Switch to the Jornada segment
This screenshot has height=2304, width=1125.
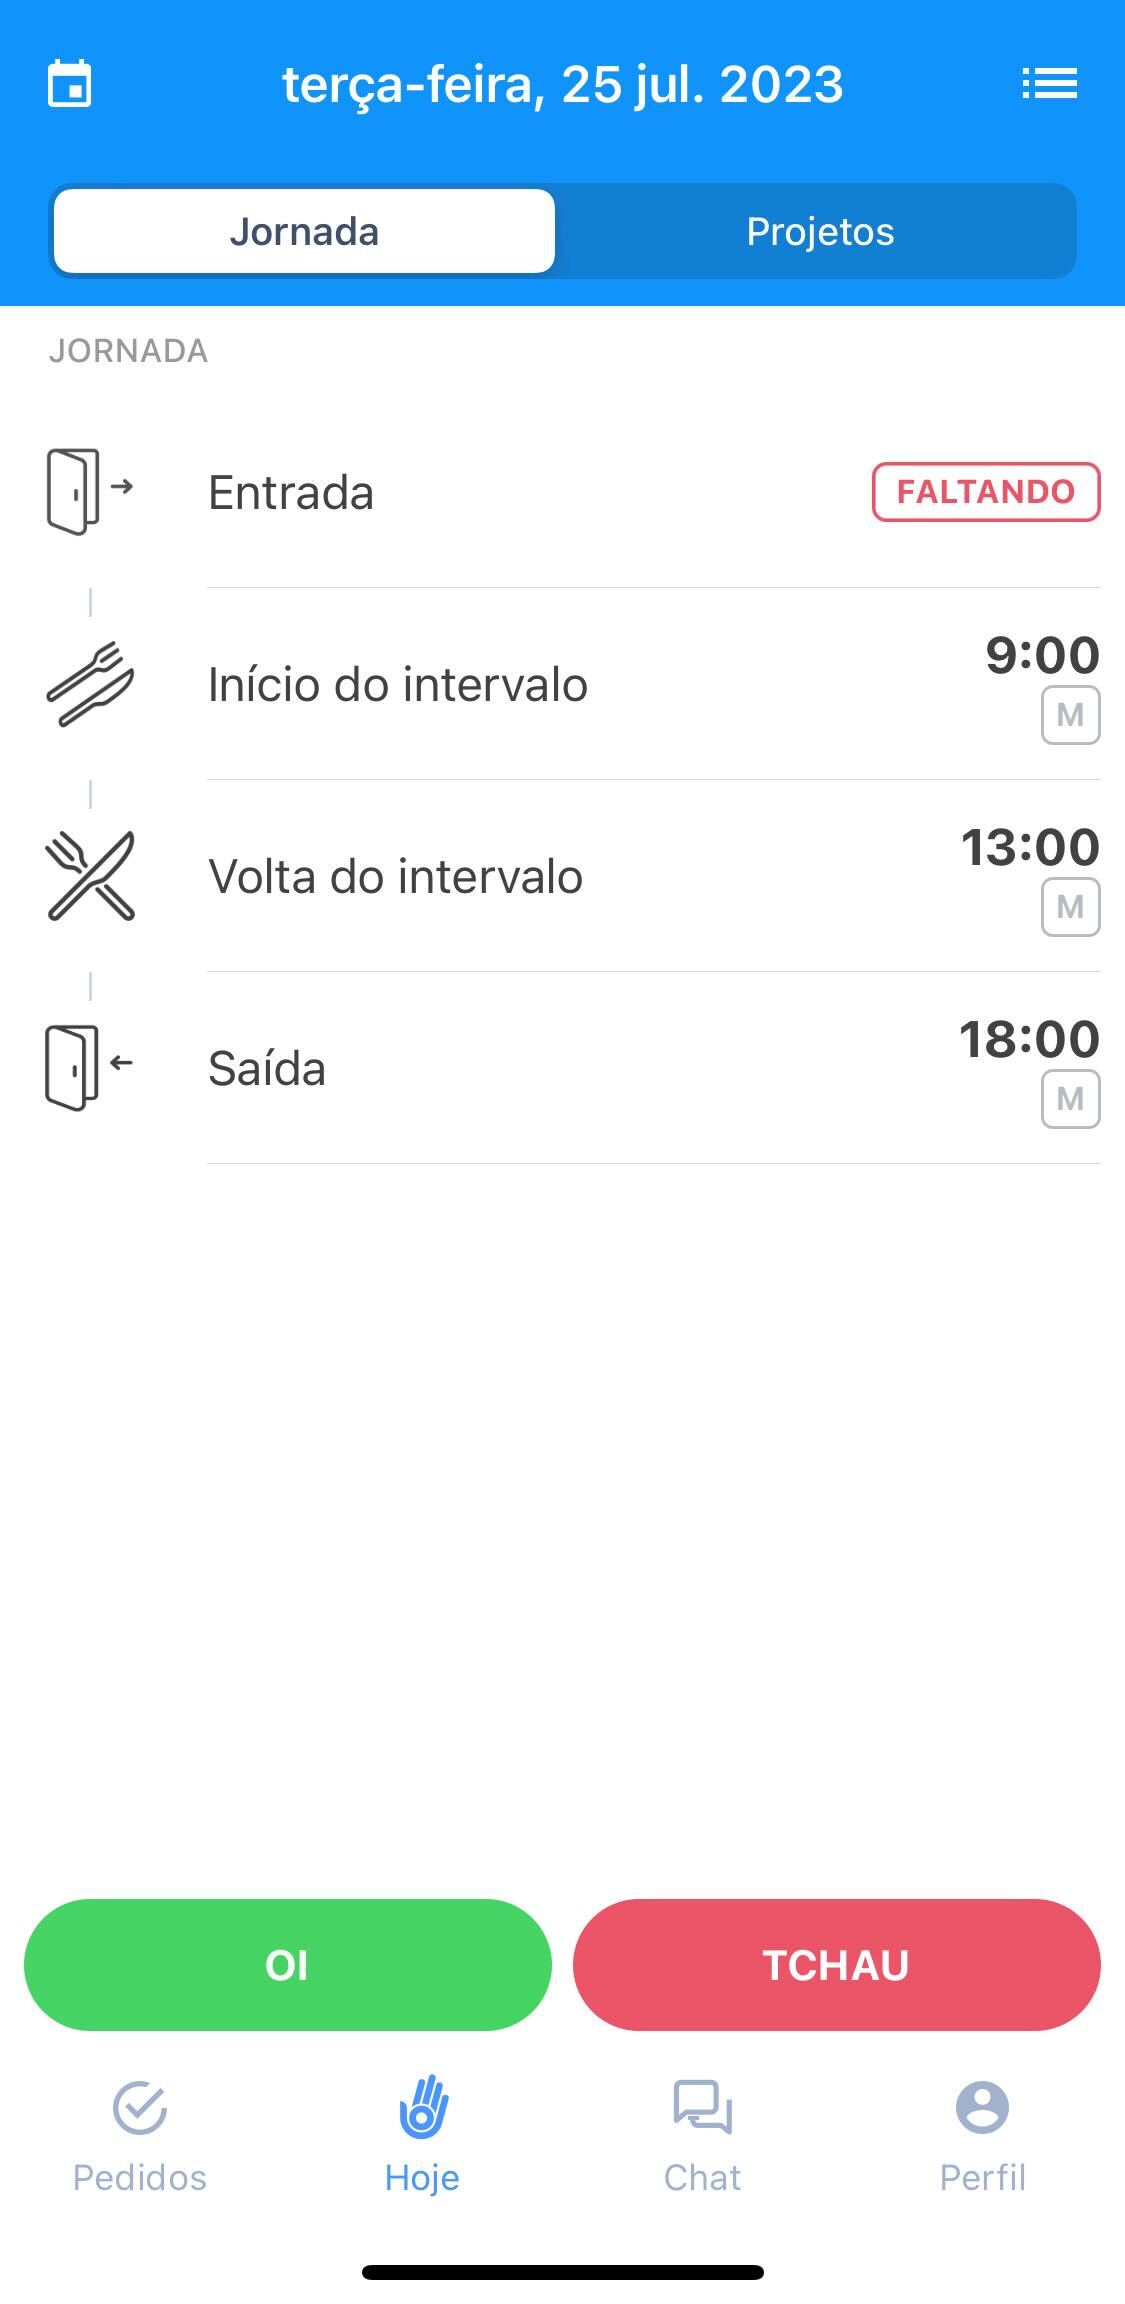click(x=304, y=231)
